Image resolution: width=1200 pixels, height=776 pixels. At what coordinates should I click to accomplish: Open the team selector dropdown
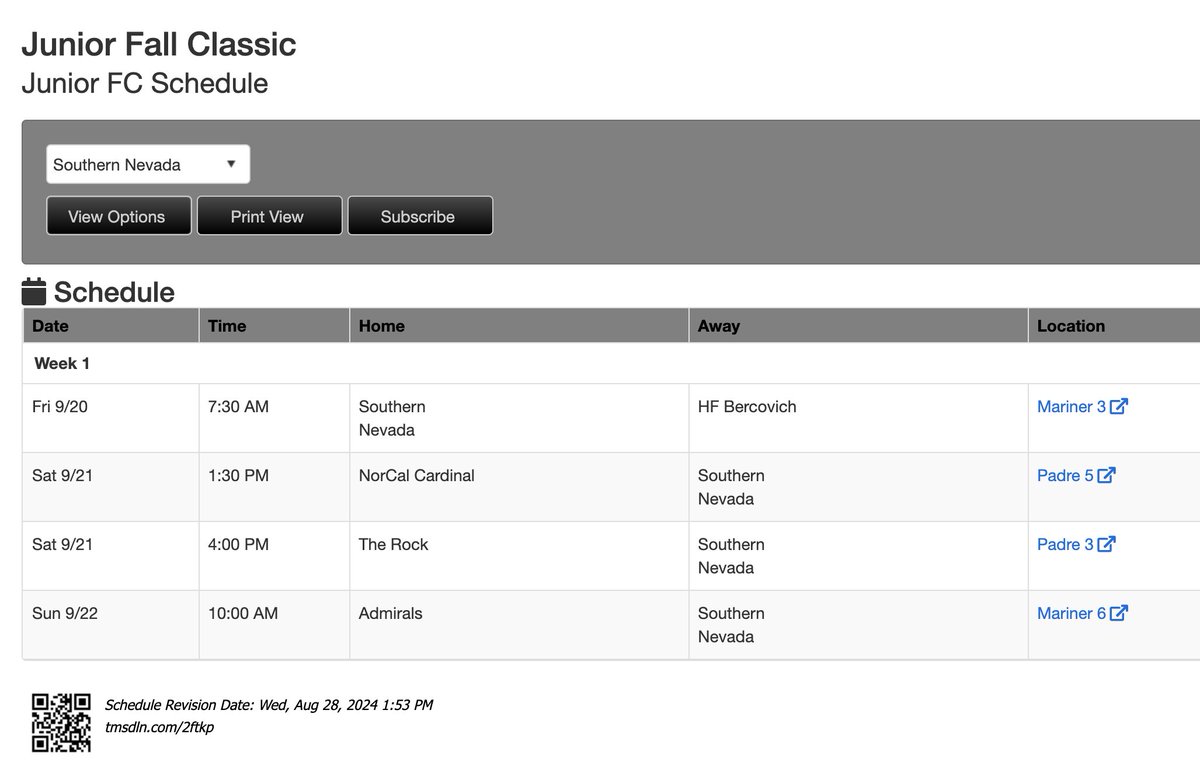pyautogui.click(x=147, y=163)
